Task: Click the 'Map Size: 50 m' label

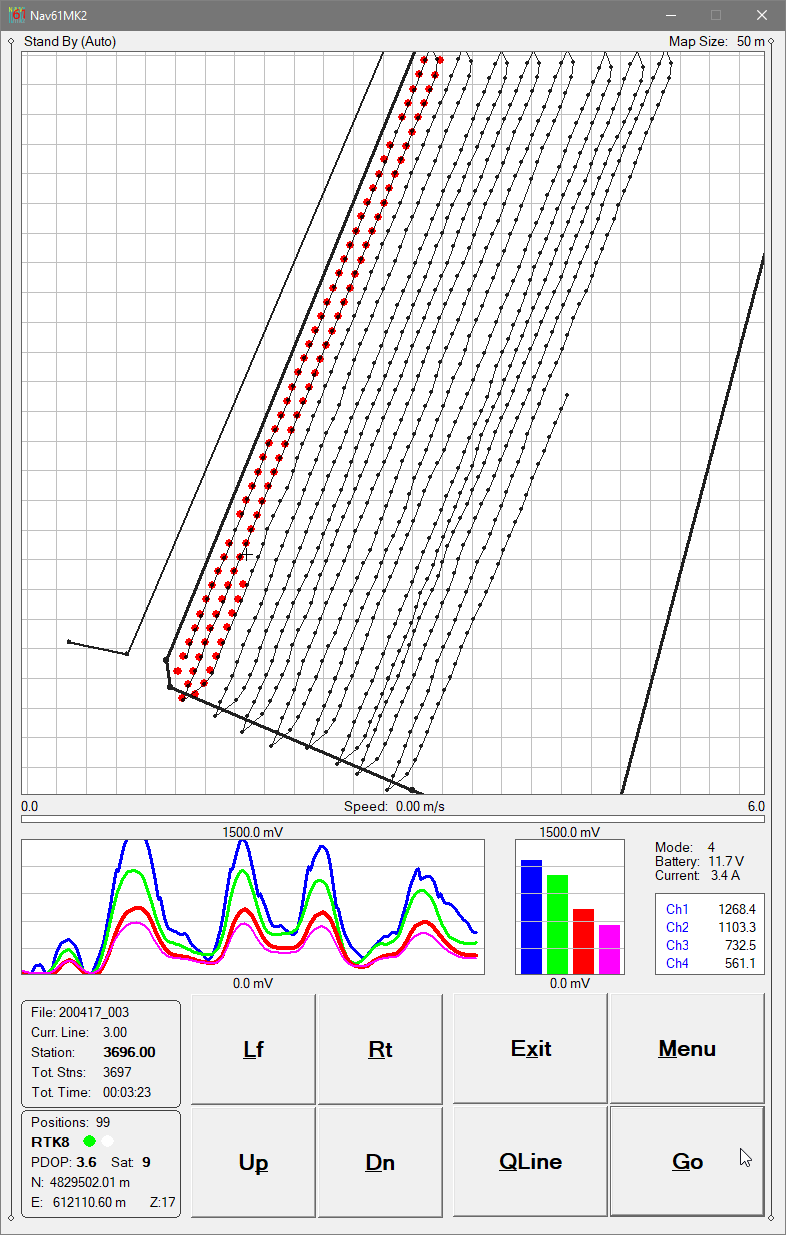Action: pyautogui.click(x=716, y=41)
